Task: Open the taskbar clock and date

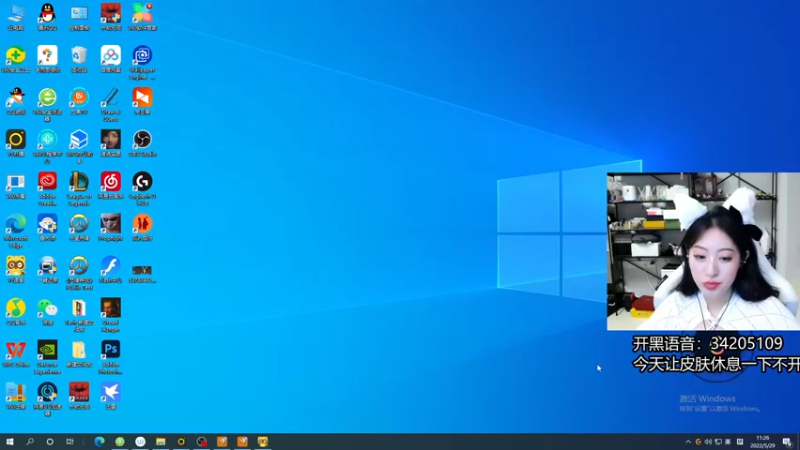Action: (x=762, y=442)
